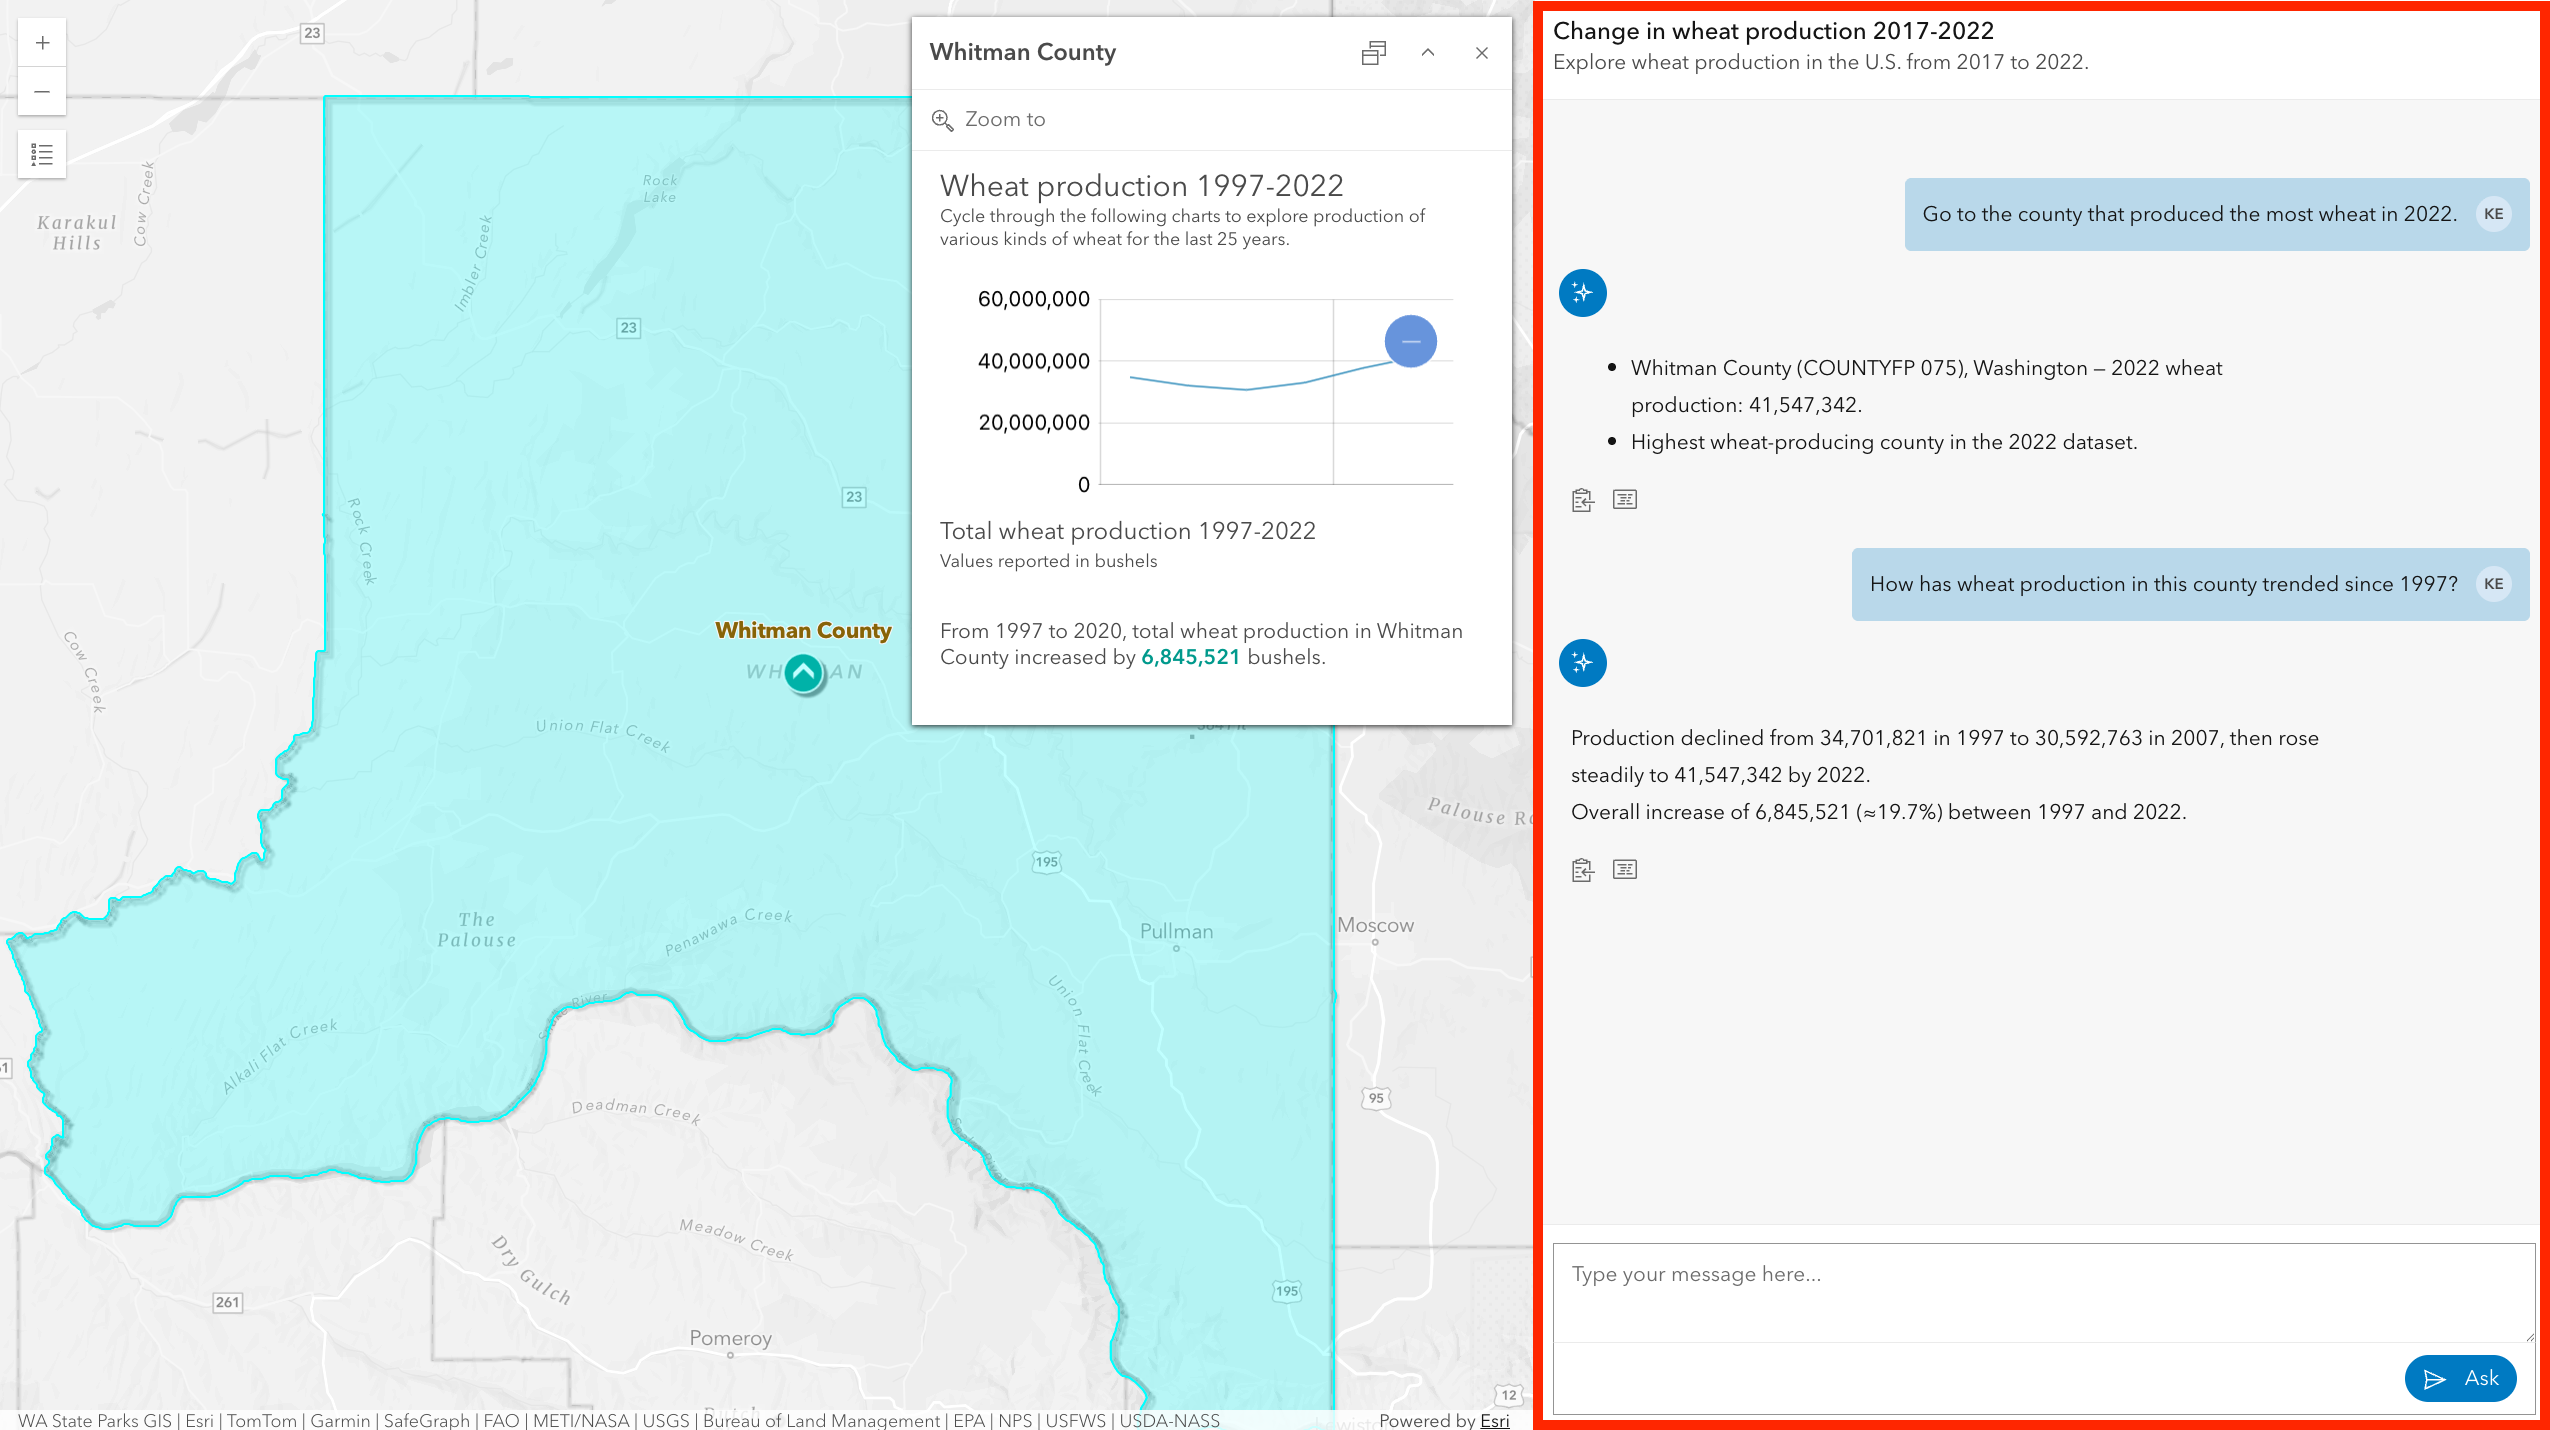
Task: Advance the chart with the up arrow marker
Action: [803, 673]
